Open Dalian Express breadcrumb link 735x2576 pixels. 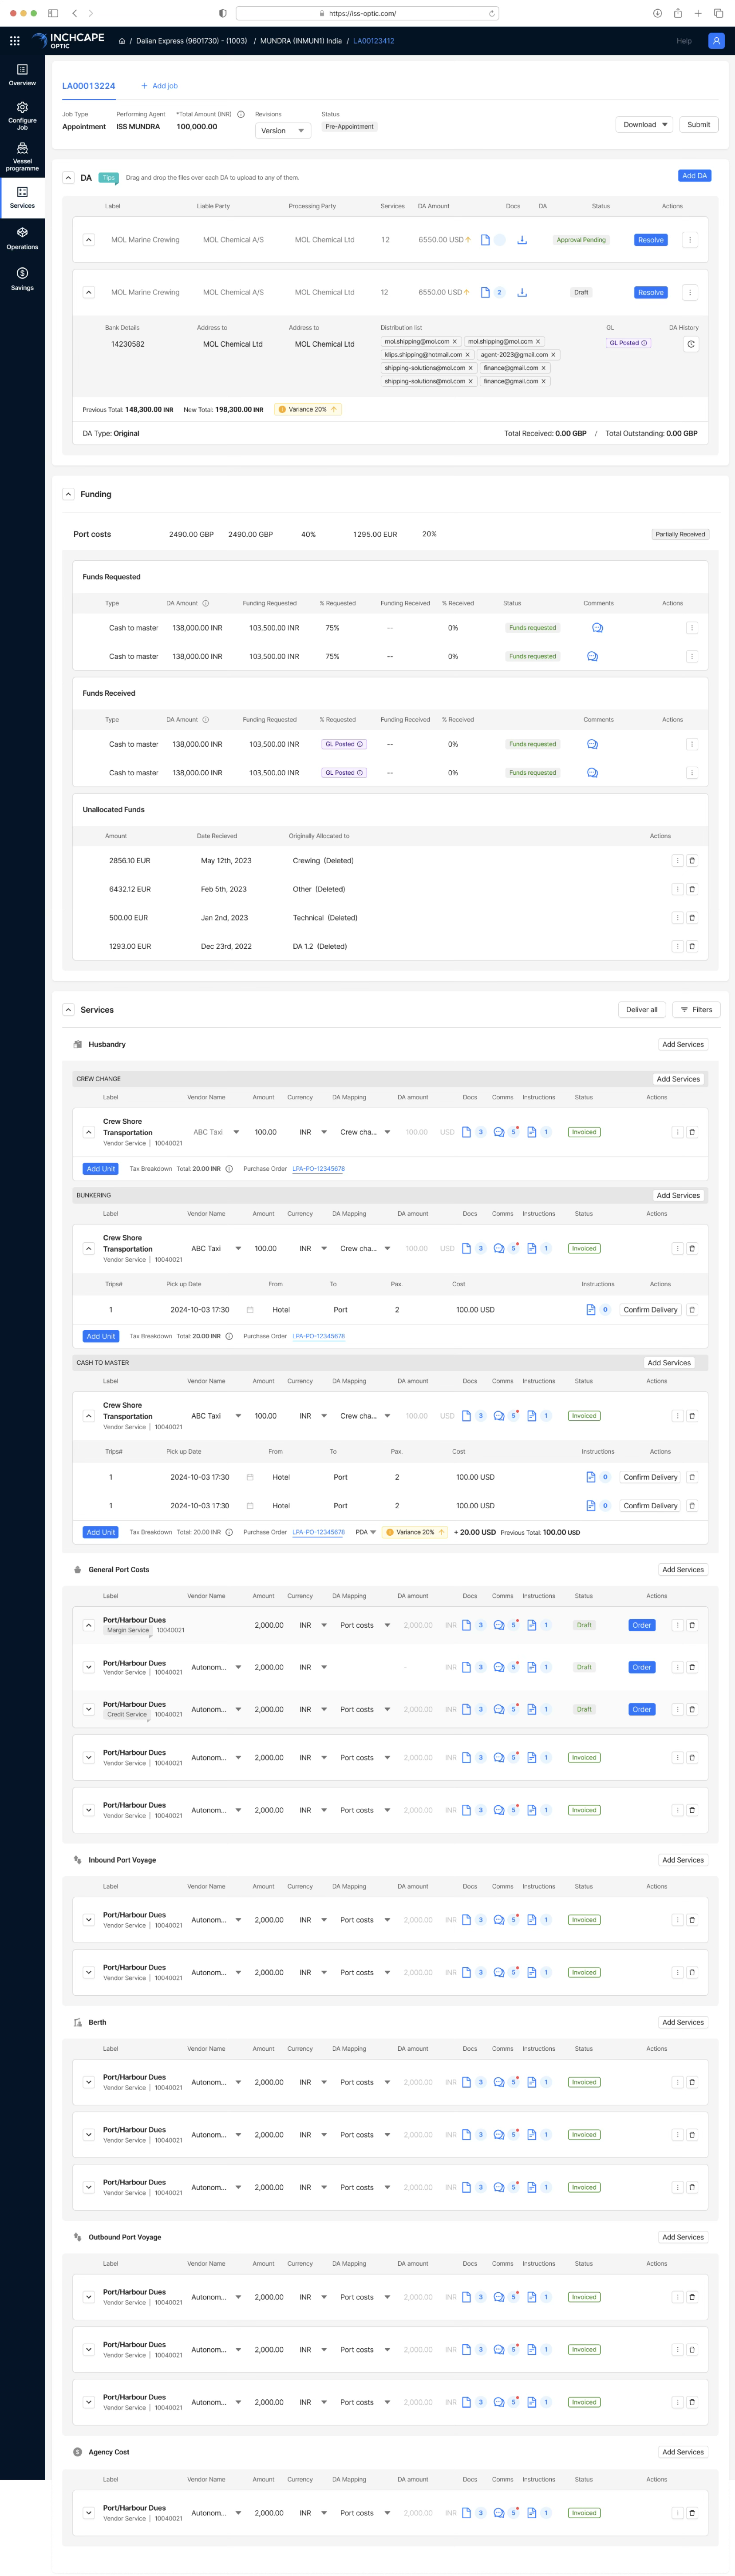(x=191, y=41)
